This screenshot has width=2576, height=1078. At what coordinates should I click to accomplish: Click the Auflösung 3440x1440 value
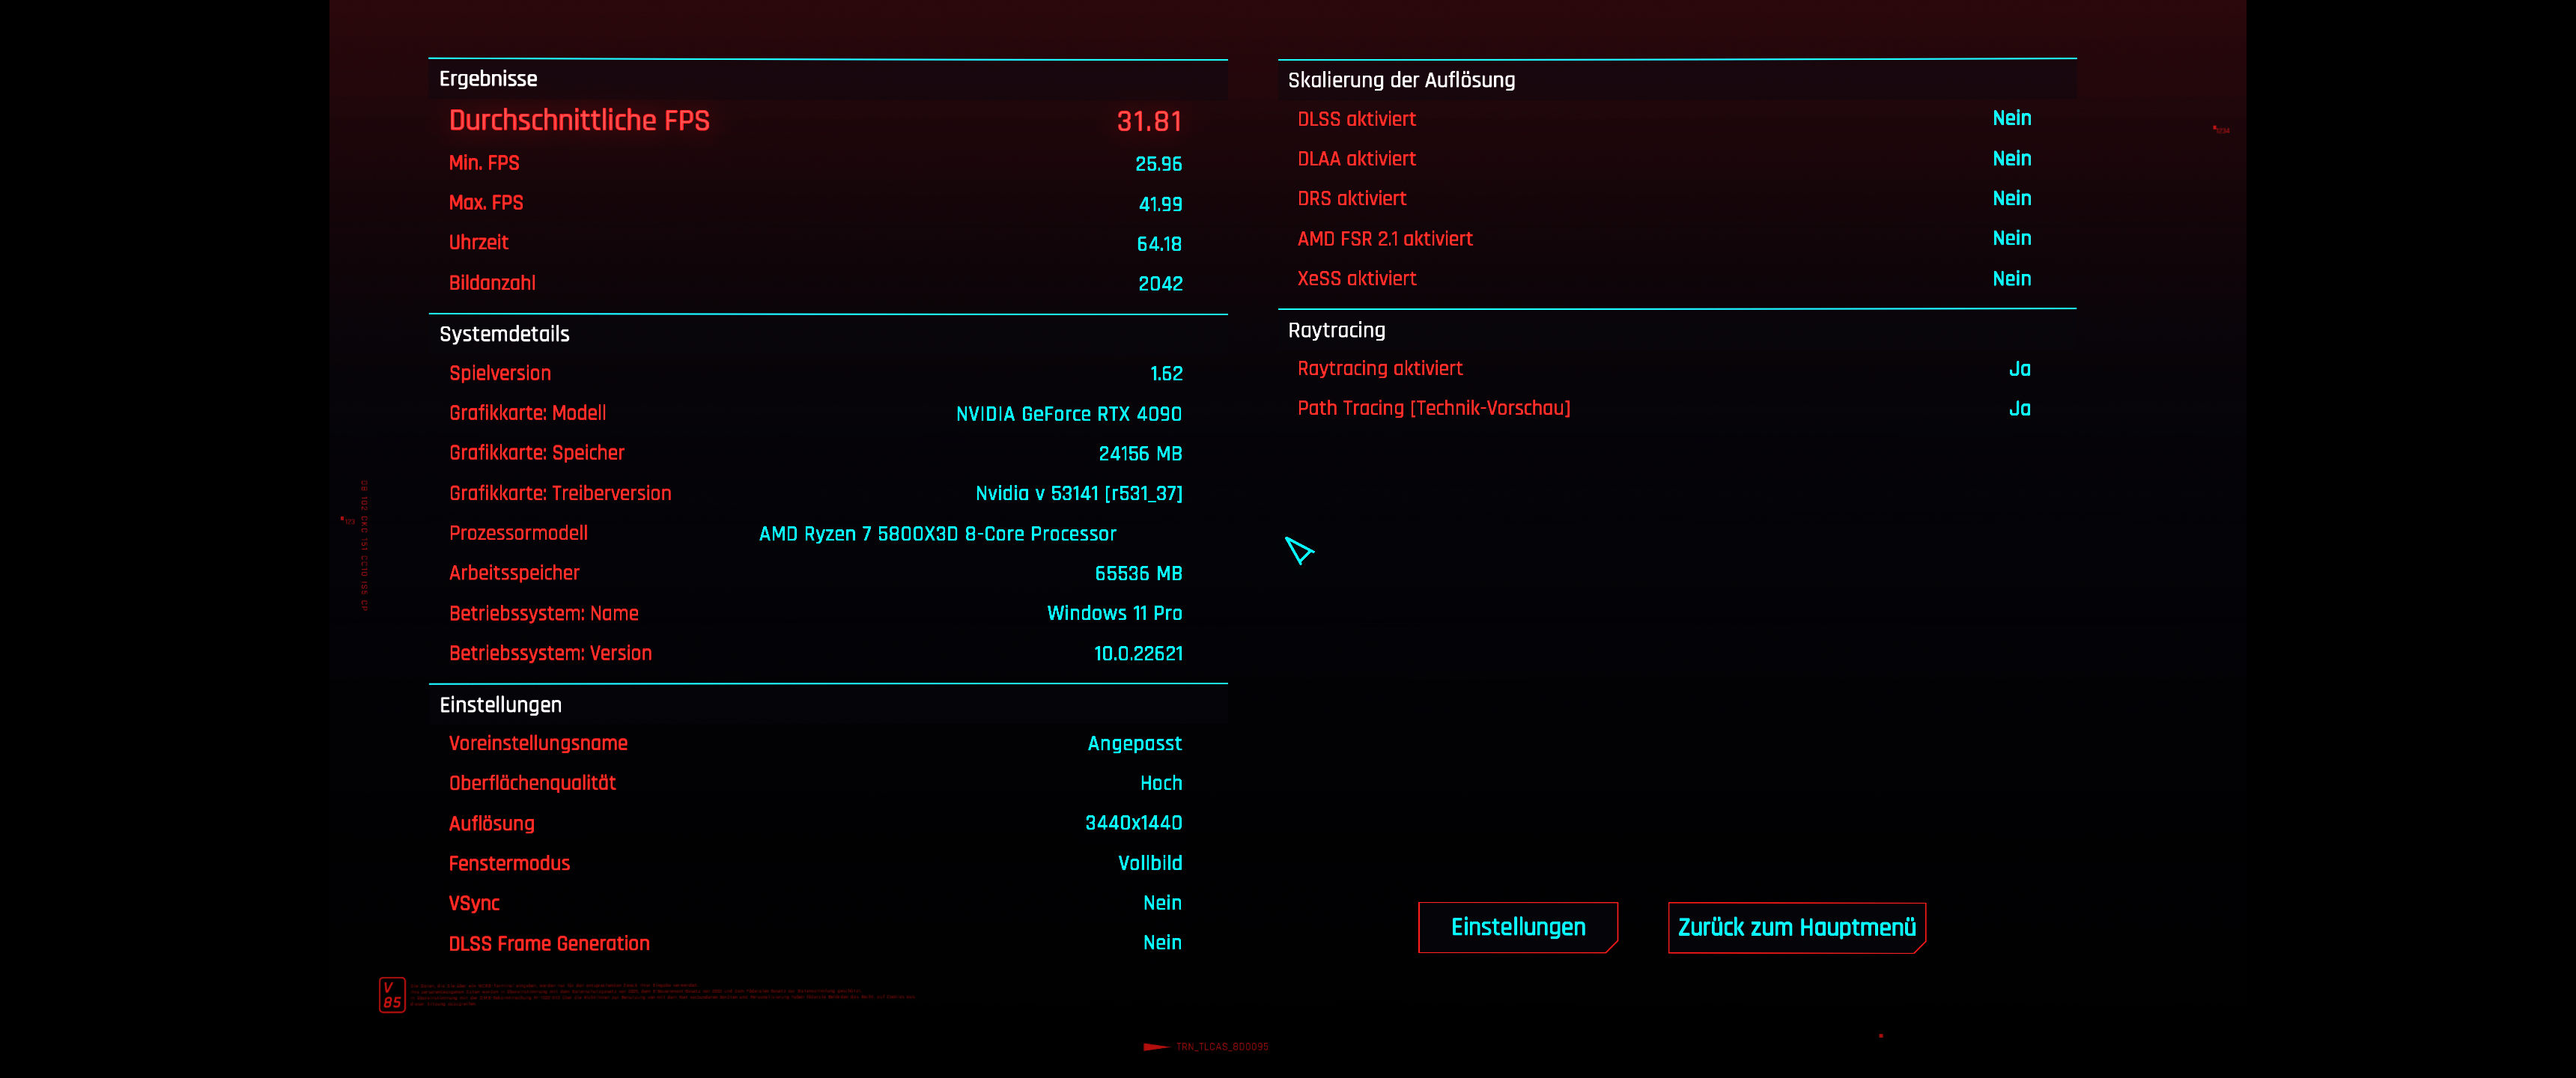pyautogui.click(x=1133, y=823)
